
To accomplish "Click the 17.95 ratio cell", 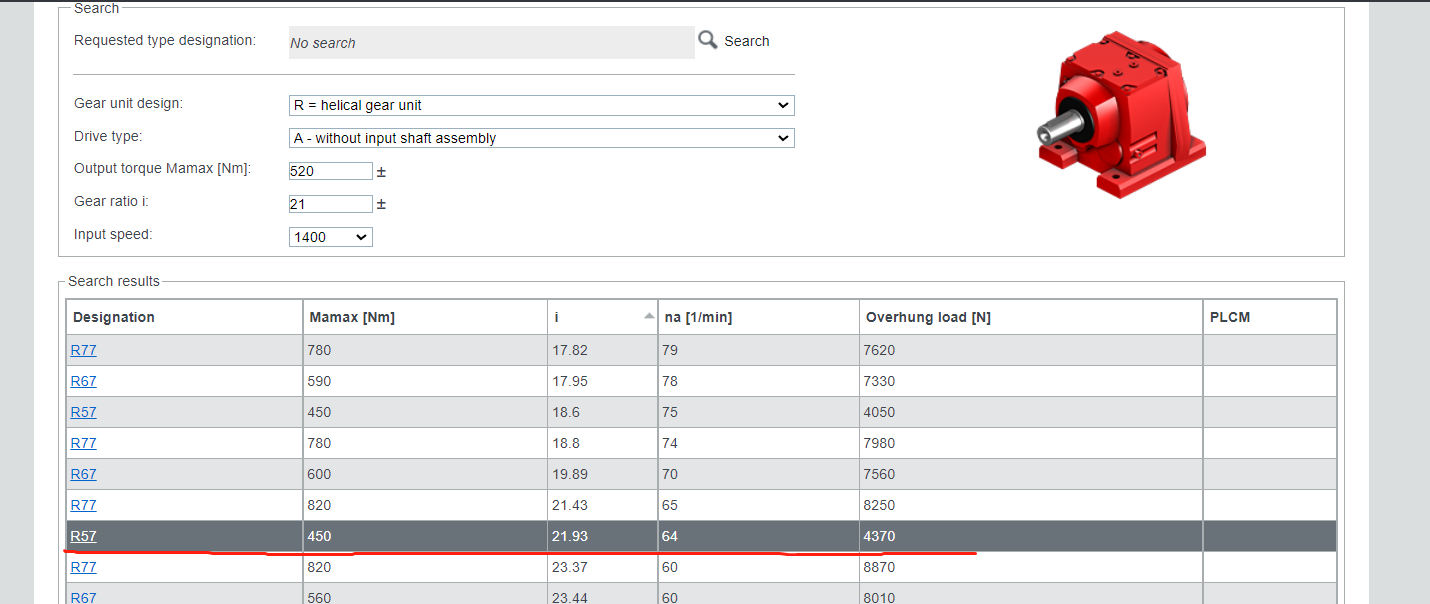I will 602,381.
